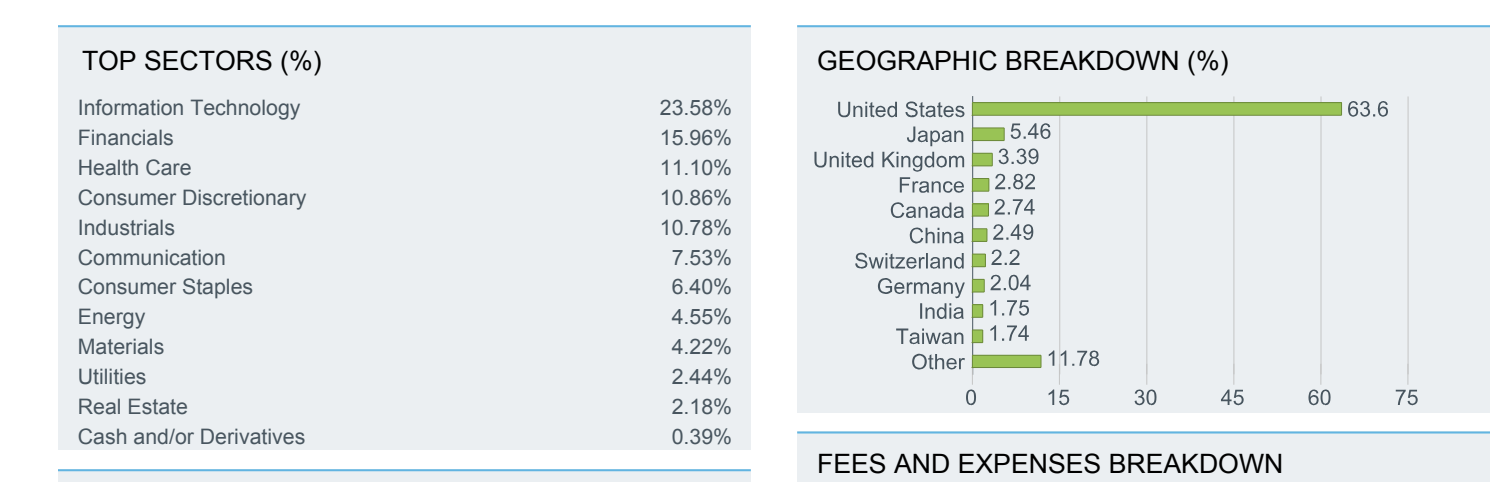Select the Energy sector row

coord(404,317)
